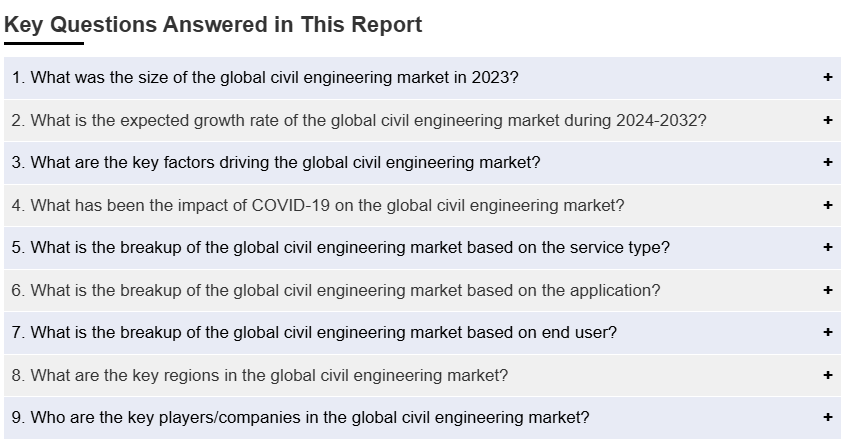The image size is (845, 441).
Task: Expand question 8 about key regions
Action: [x=260, y=375]
